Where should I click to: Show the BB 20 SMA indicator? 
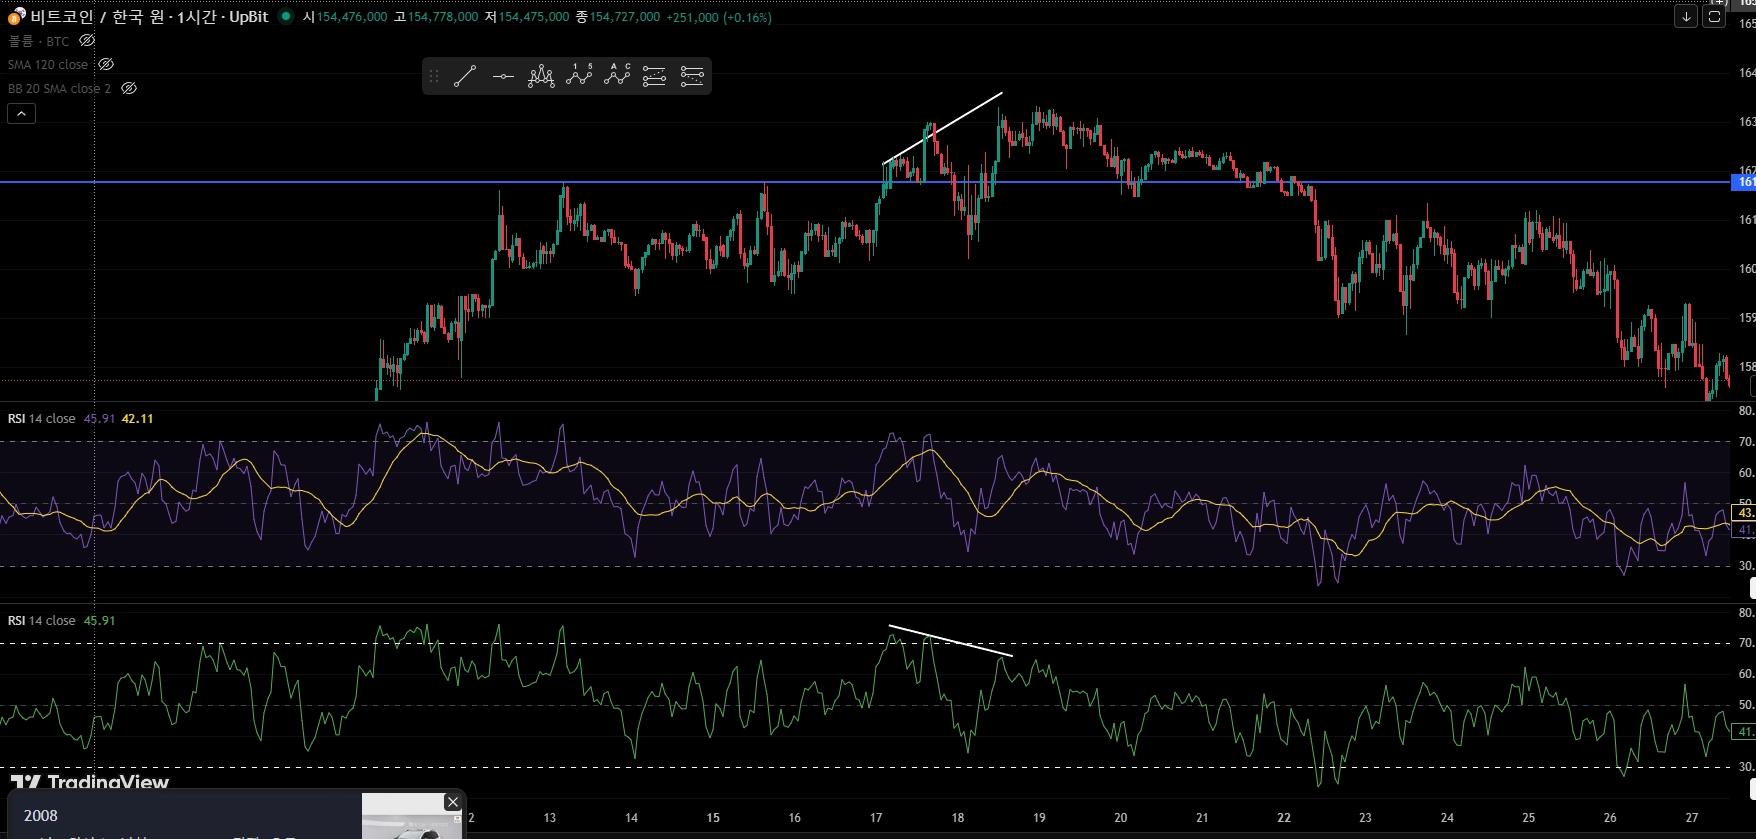click(x=129, y=88)
